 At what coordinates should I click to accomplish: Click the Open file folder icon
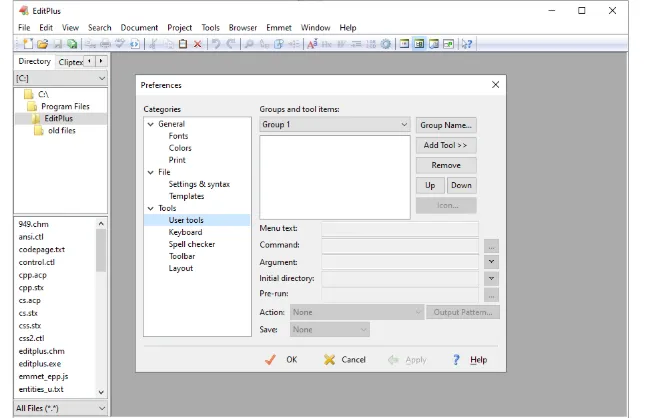43,44
